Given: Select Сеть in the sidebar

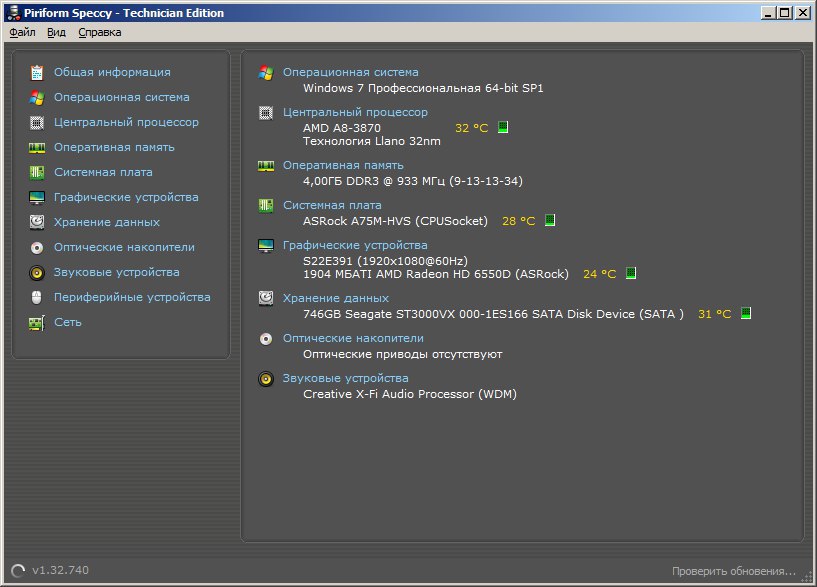Looking at the screenshot, I should 68,322.
